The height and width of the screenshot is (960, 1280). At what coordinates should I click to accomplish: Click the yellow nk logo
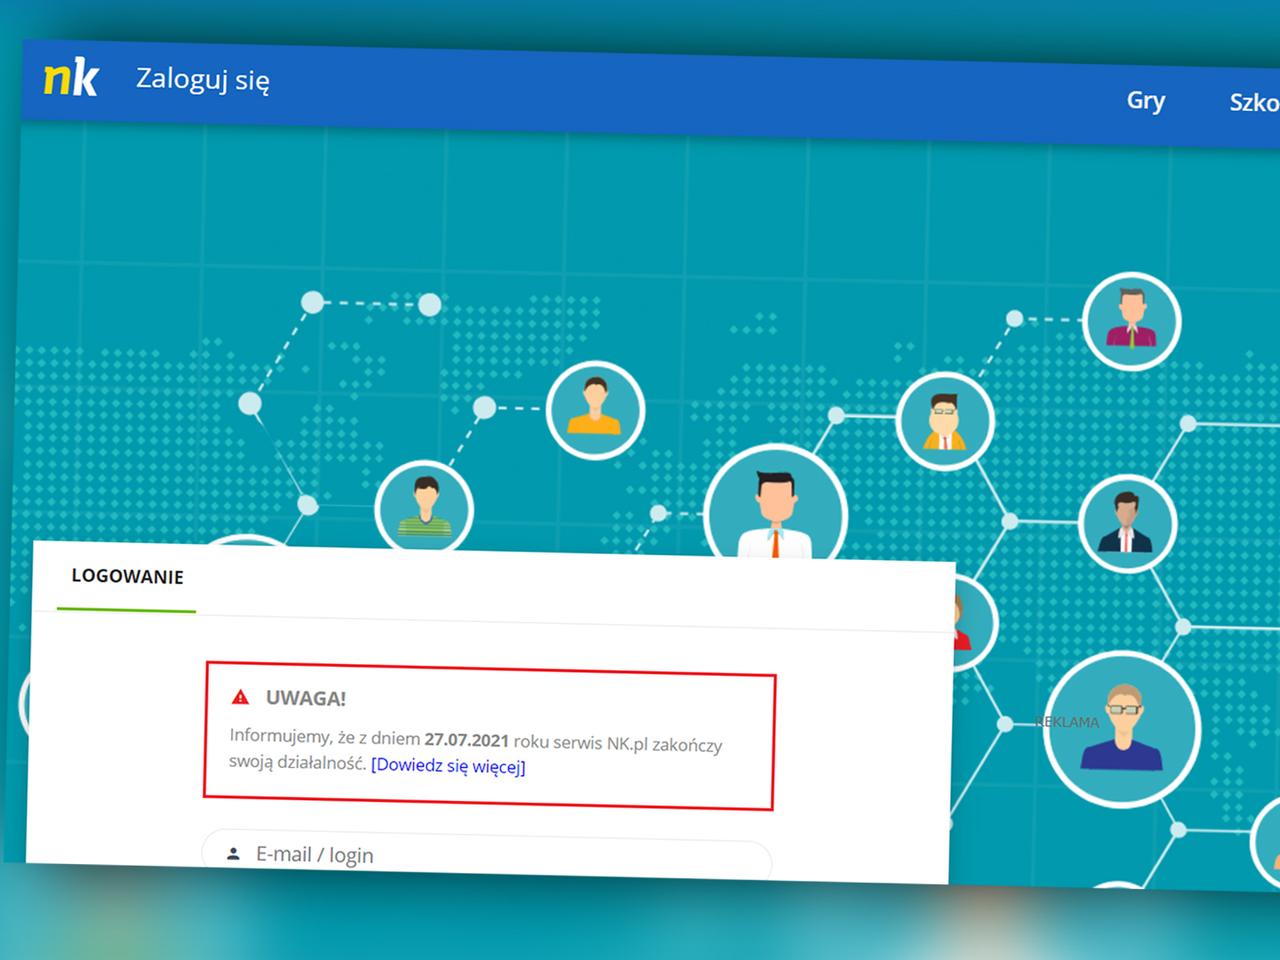70,78
